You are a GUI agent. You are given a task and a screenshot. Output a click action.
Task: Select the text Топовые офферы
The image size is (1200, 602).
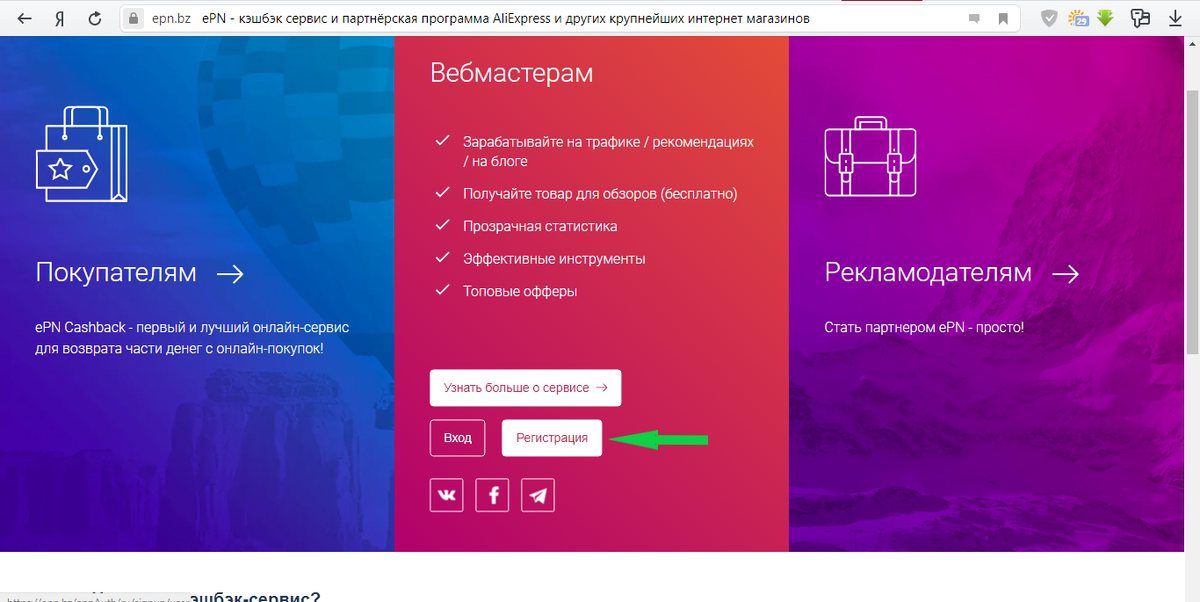click(x=520, y=292)
